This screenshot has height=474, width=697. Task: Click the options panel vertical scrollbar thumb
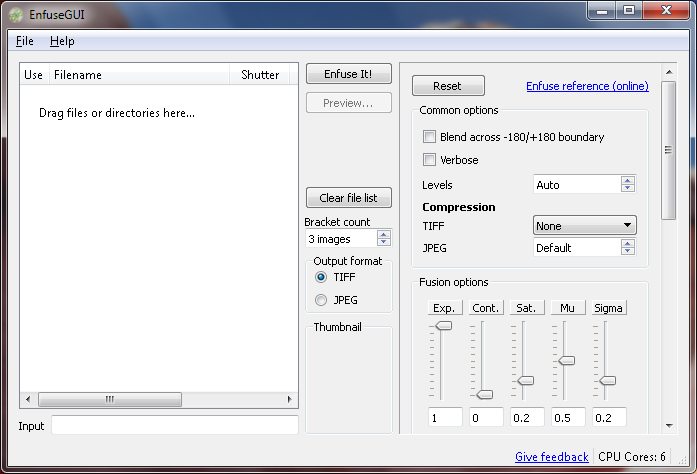[x=669, y=150]
